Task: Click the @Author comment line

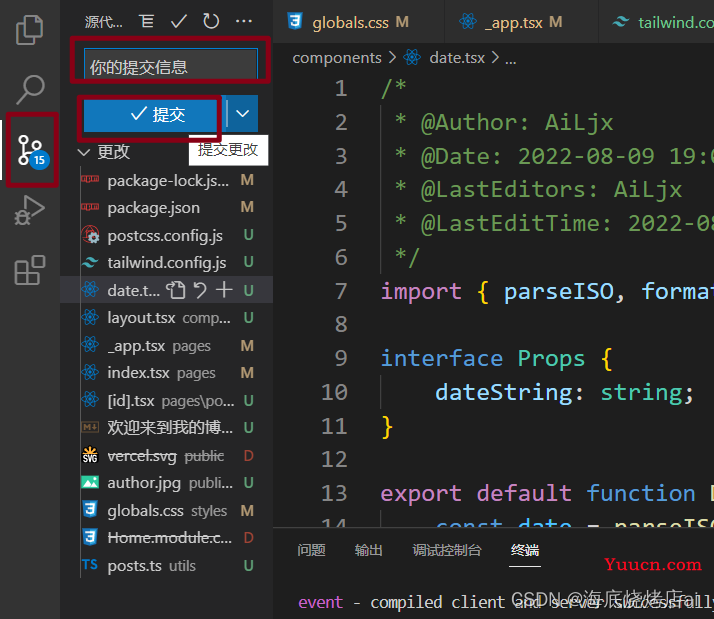Action: coord(504,123)
